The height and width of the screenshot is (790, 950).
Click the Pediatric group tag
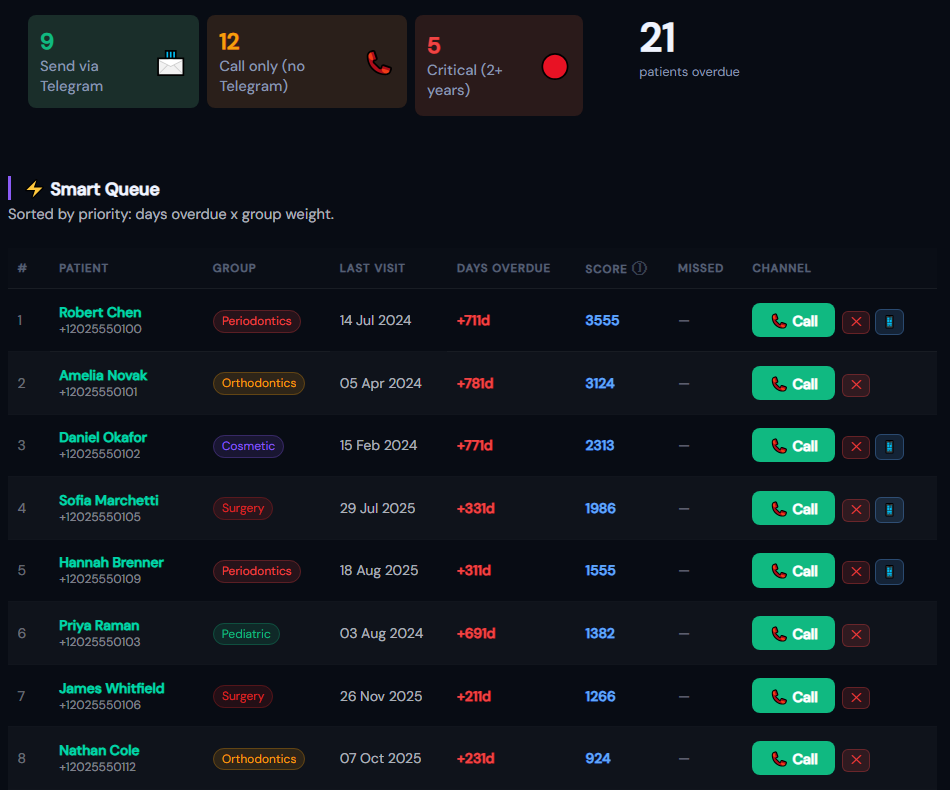point(246,634)
